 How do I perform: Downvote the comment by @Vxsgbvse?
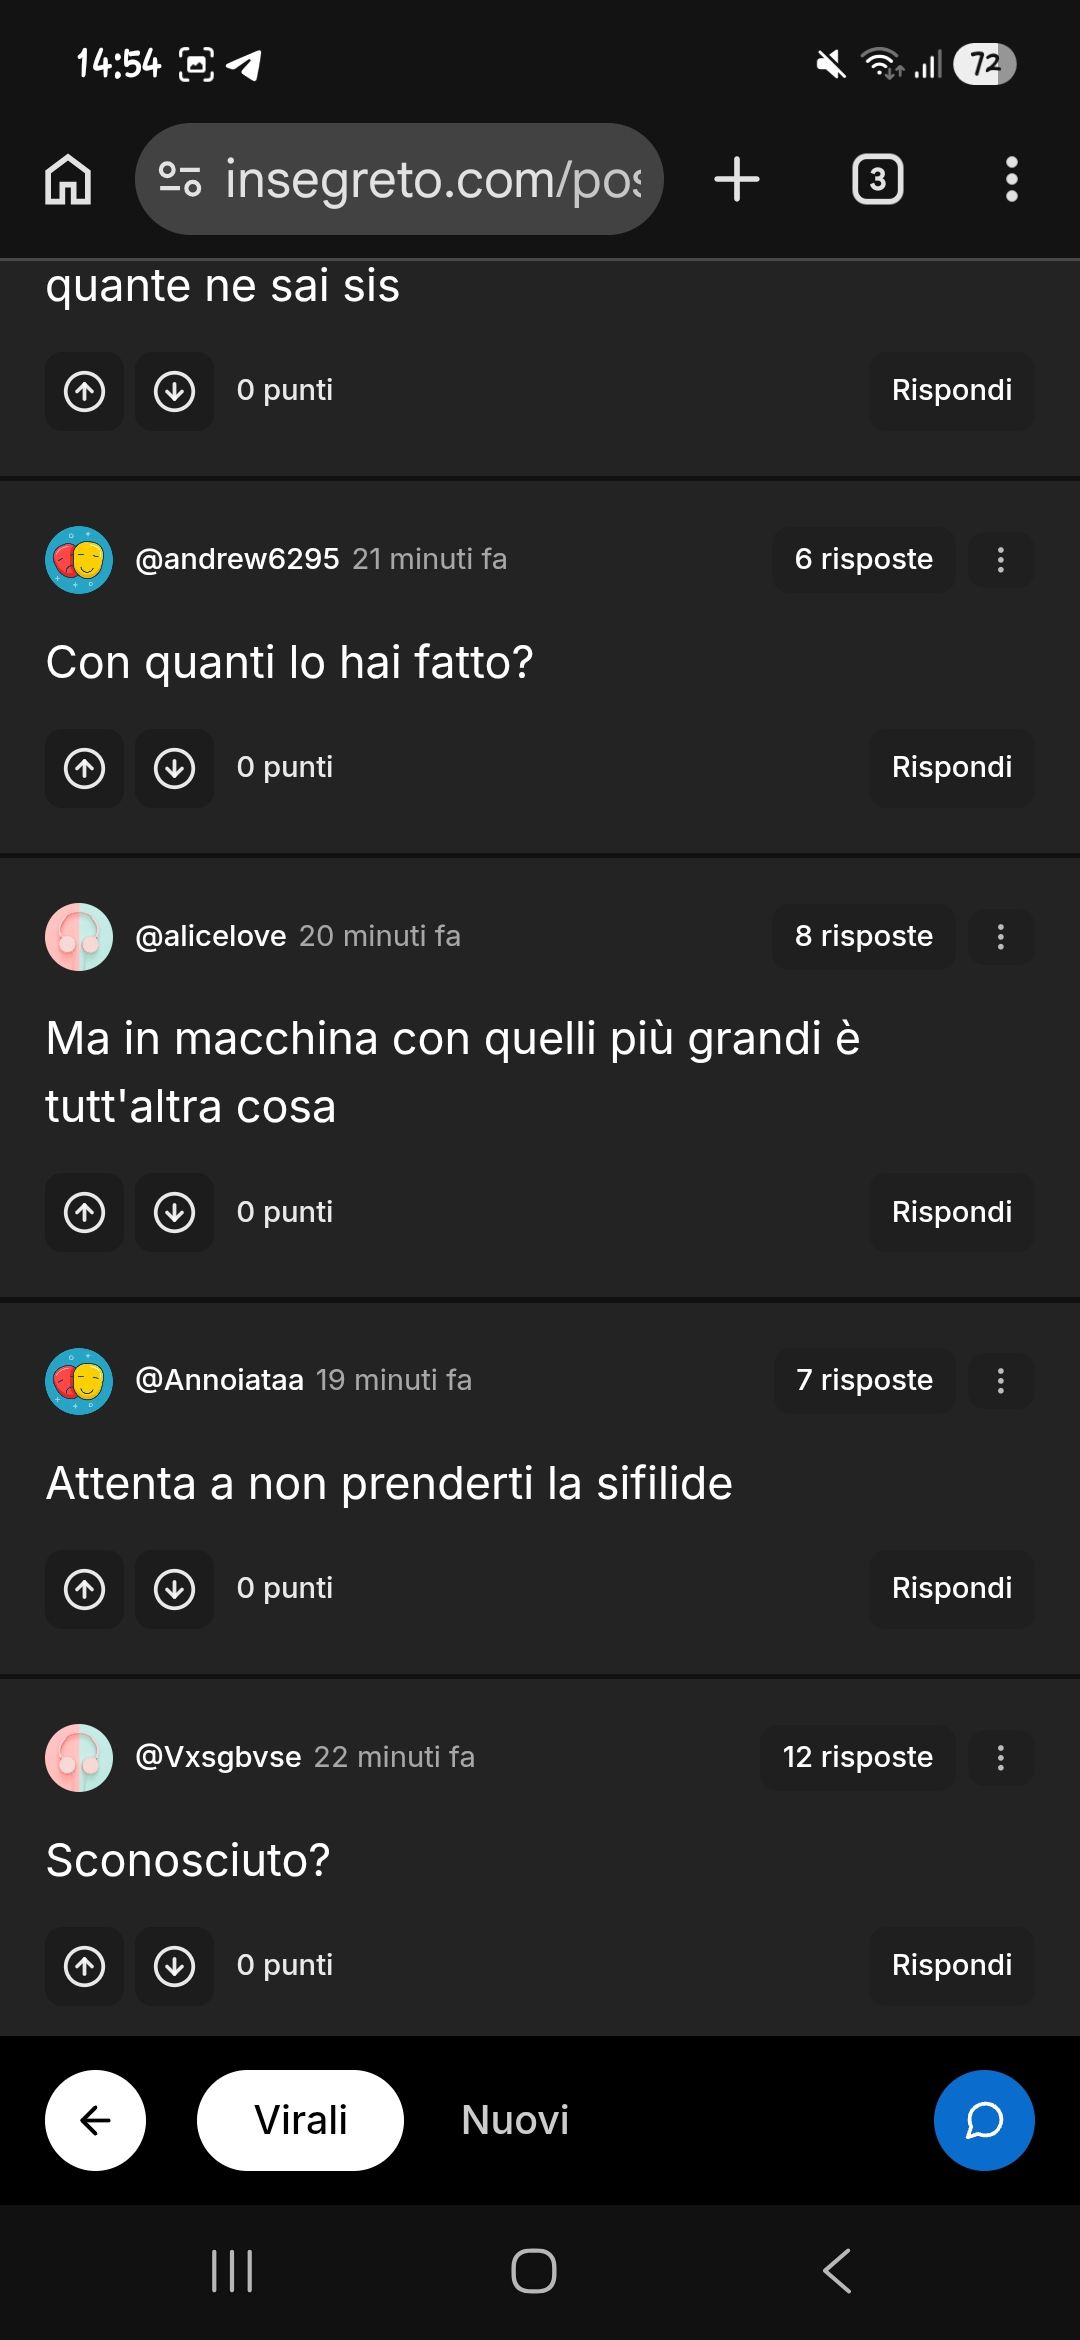[174, 1966]
